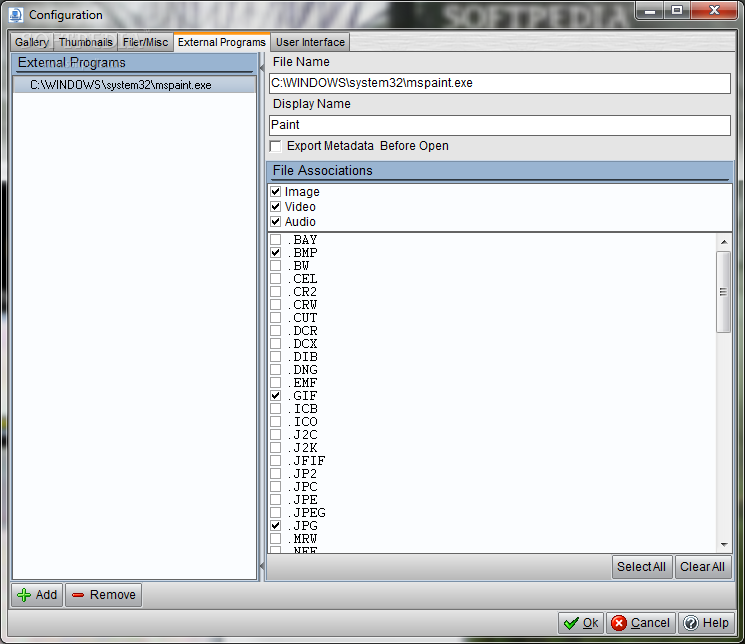Select the mspaint.exe entry in External Programs list
The height and width of the screenshot is (644, 745).
tap(134, 85)
